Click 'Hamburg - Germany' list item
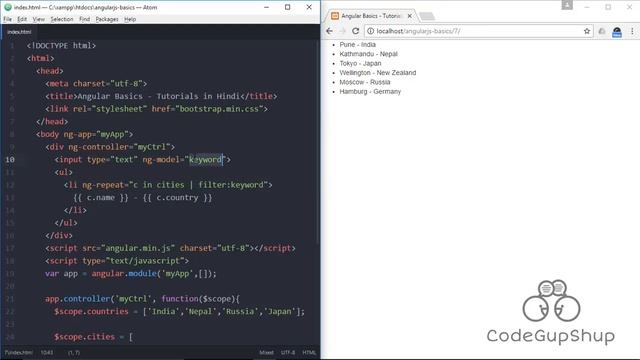640x360 pixels. [370, 91]
